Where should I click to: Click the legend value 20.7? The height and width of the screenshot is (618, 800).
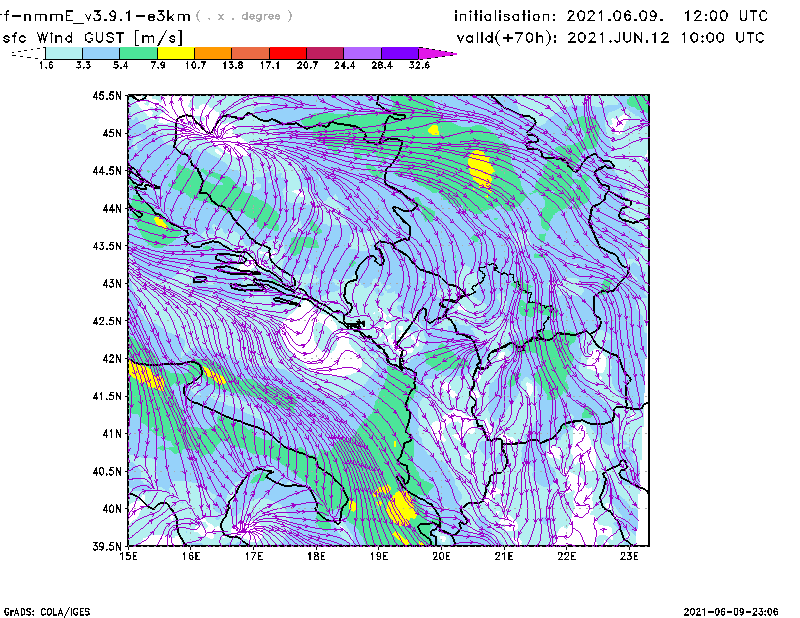coord(307,65)
